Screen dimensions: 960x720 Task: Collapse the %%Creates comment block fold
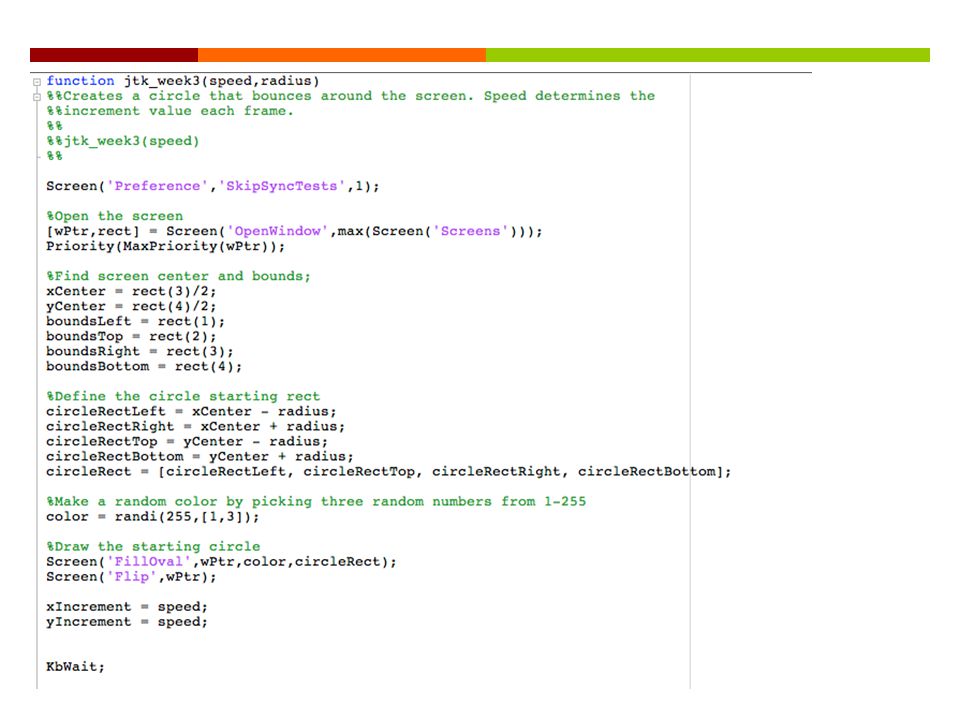click(37, 97)
